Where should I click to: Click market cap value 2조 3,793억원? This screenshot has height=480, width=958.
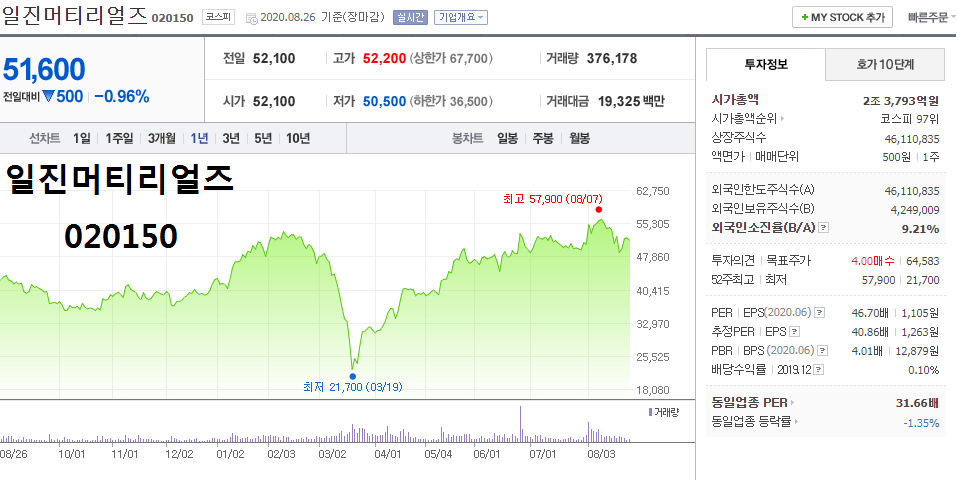tap(901, 101)
